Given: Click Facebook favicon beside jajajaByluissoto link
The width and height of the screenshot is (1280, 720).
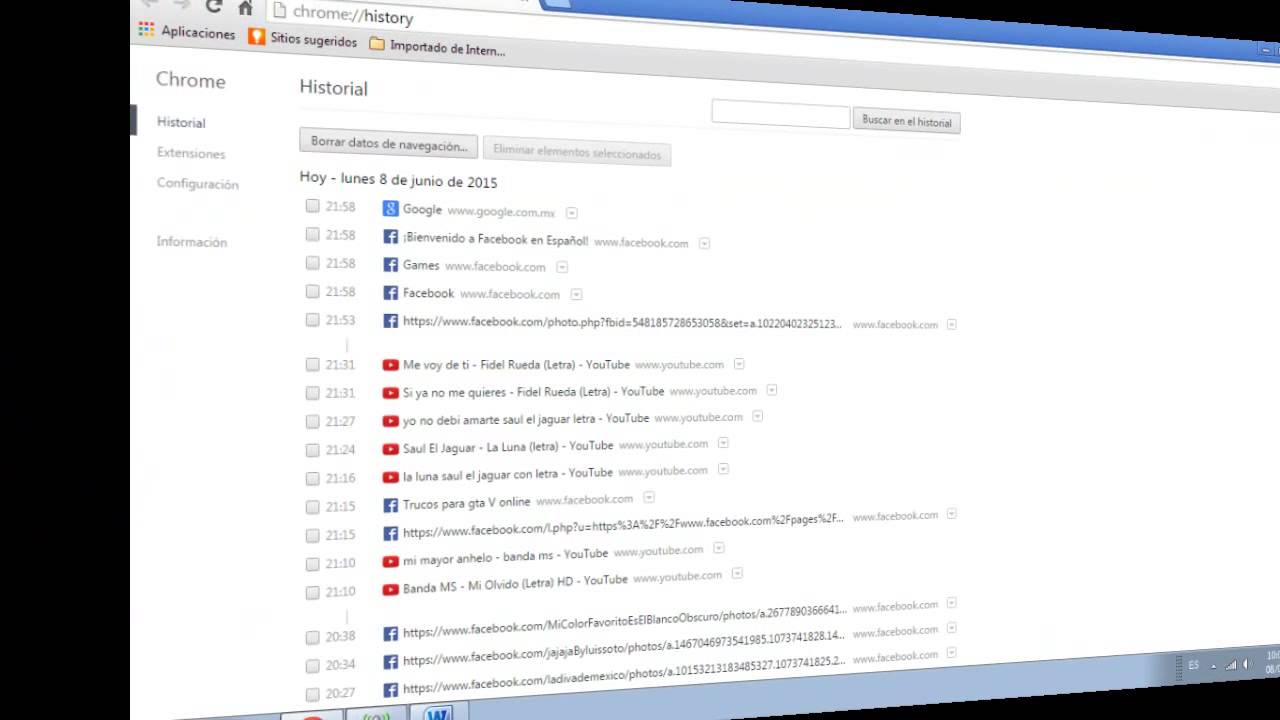Looking at the screenshot, I should (391, 661).
